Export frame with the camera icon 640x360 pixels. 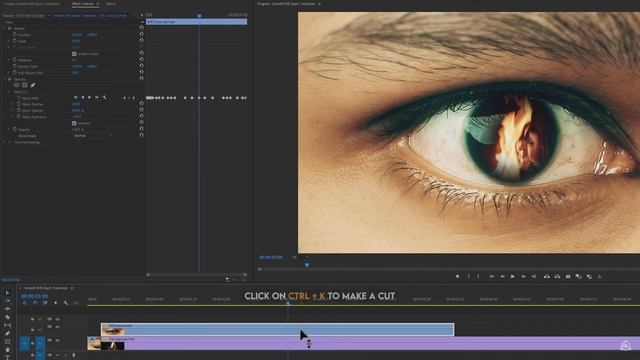coord(568,276)
